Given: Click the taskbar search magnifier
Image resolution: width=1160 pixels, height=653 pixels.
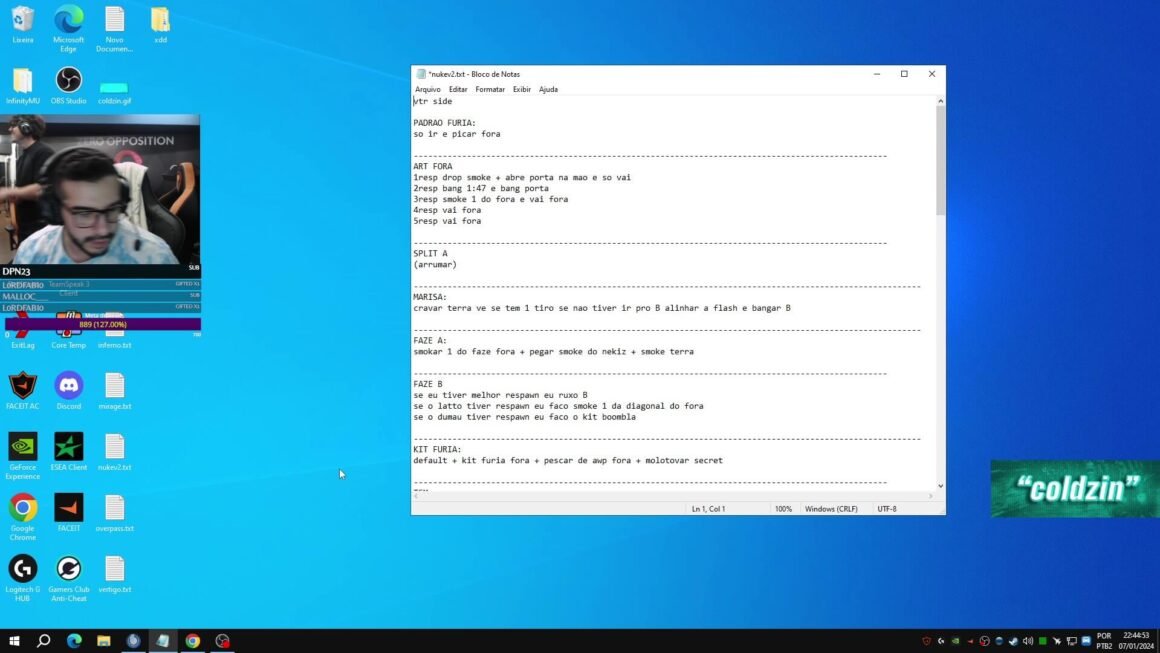Looking at the screenshot, I should (x=44, y=641).
